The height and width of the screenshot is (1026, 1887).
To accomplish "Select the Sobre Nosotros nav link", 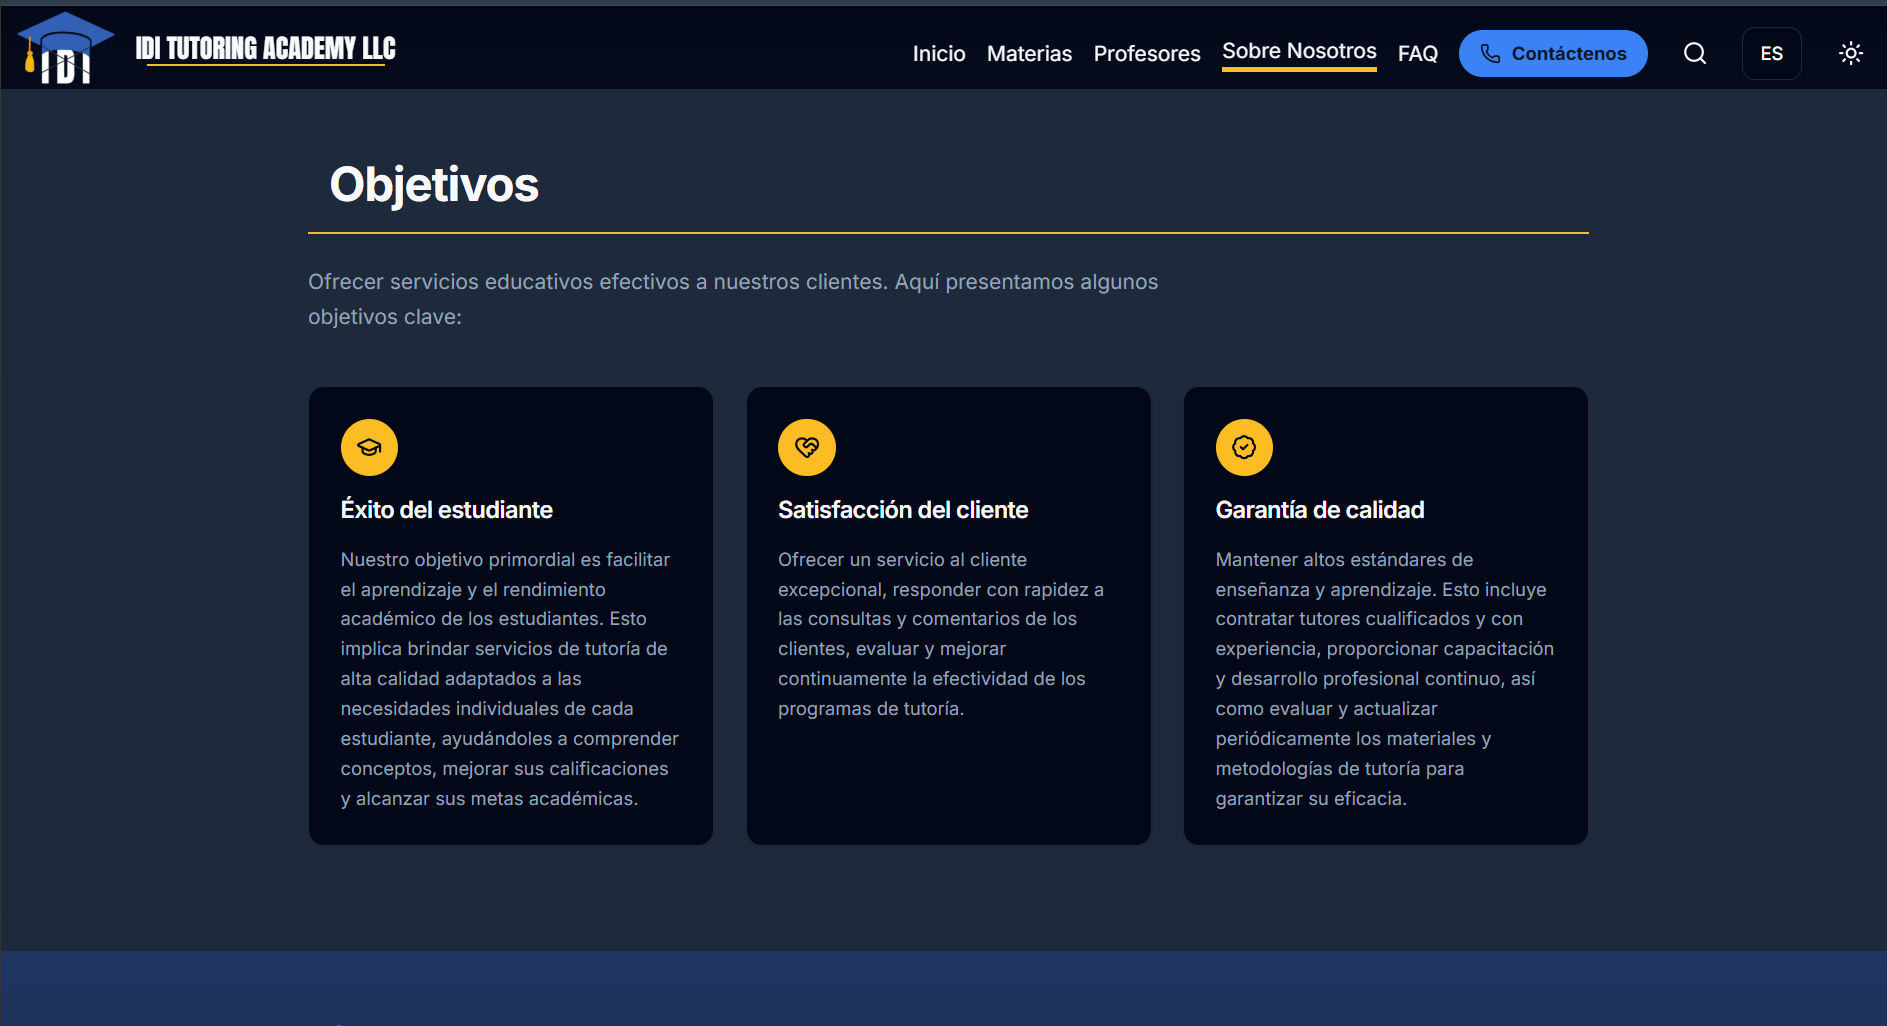I will (x=1299, y=52).
